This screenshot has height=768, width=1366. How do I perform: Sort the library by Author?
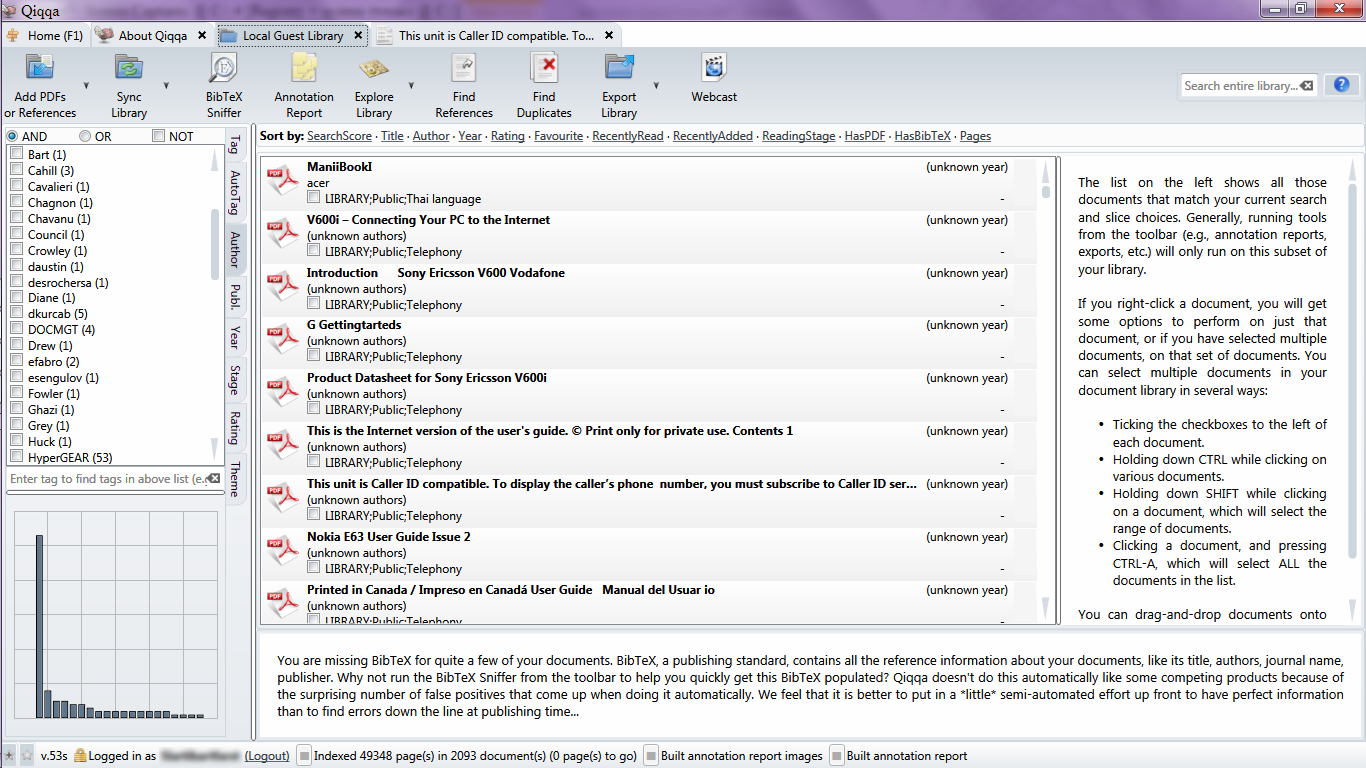tap(430, 135)
